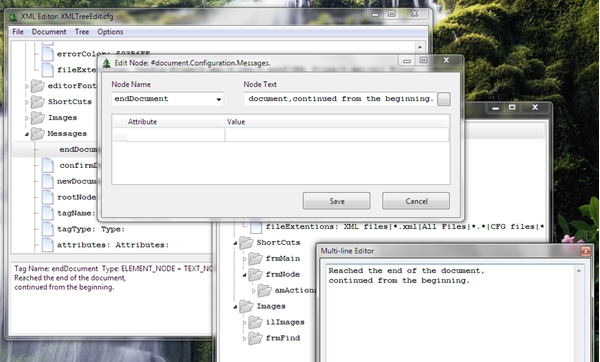
Task: Select the tagName tree row
Action: (x=76, y=213)
